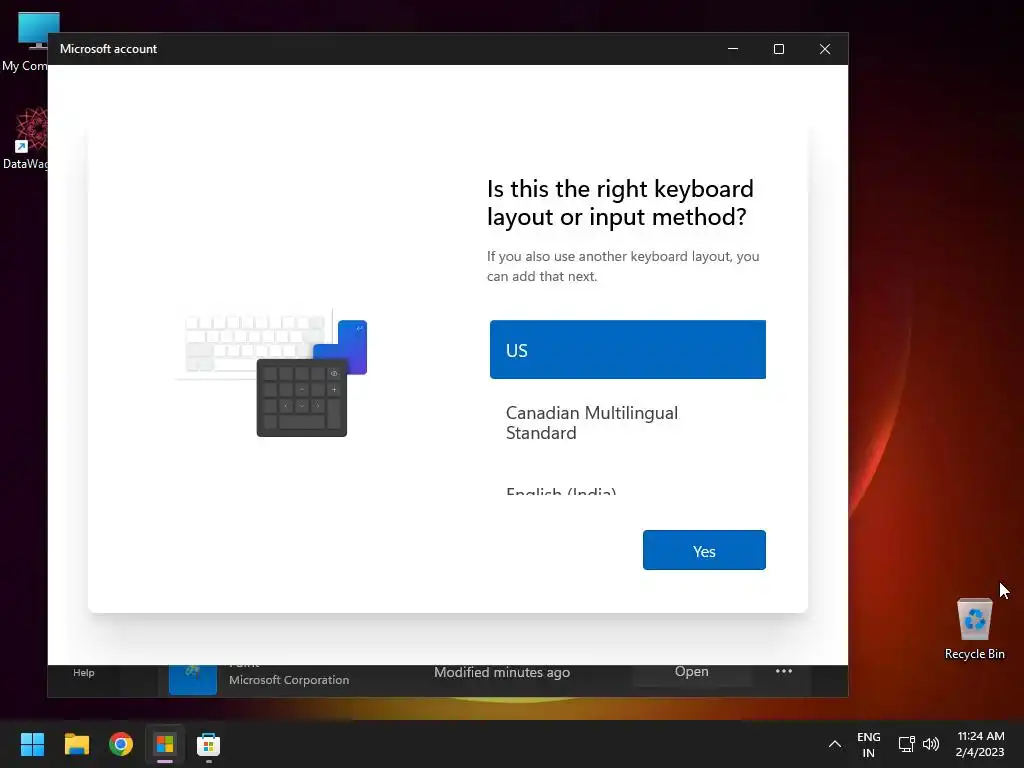Click Help in the Store window
This screenshot has height=768, width=1024.
pos(84,673)
